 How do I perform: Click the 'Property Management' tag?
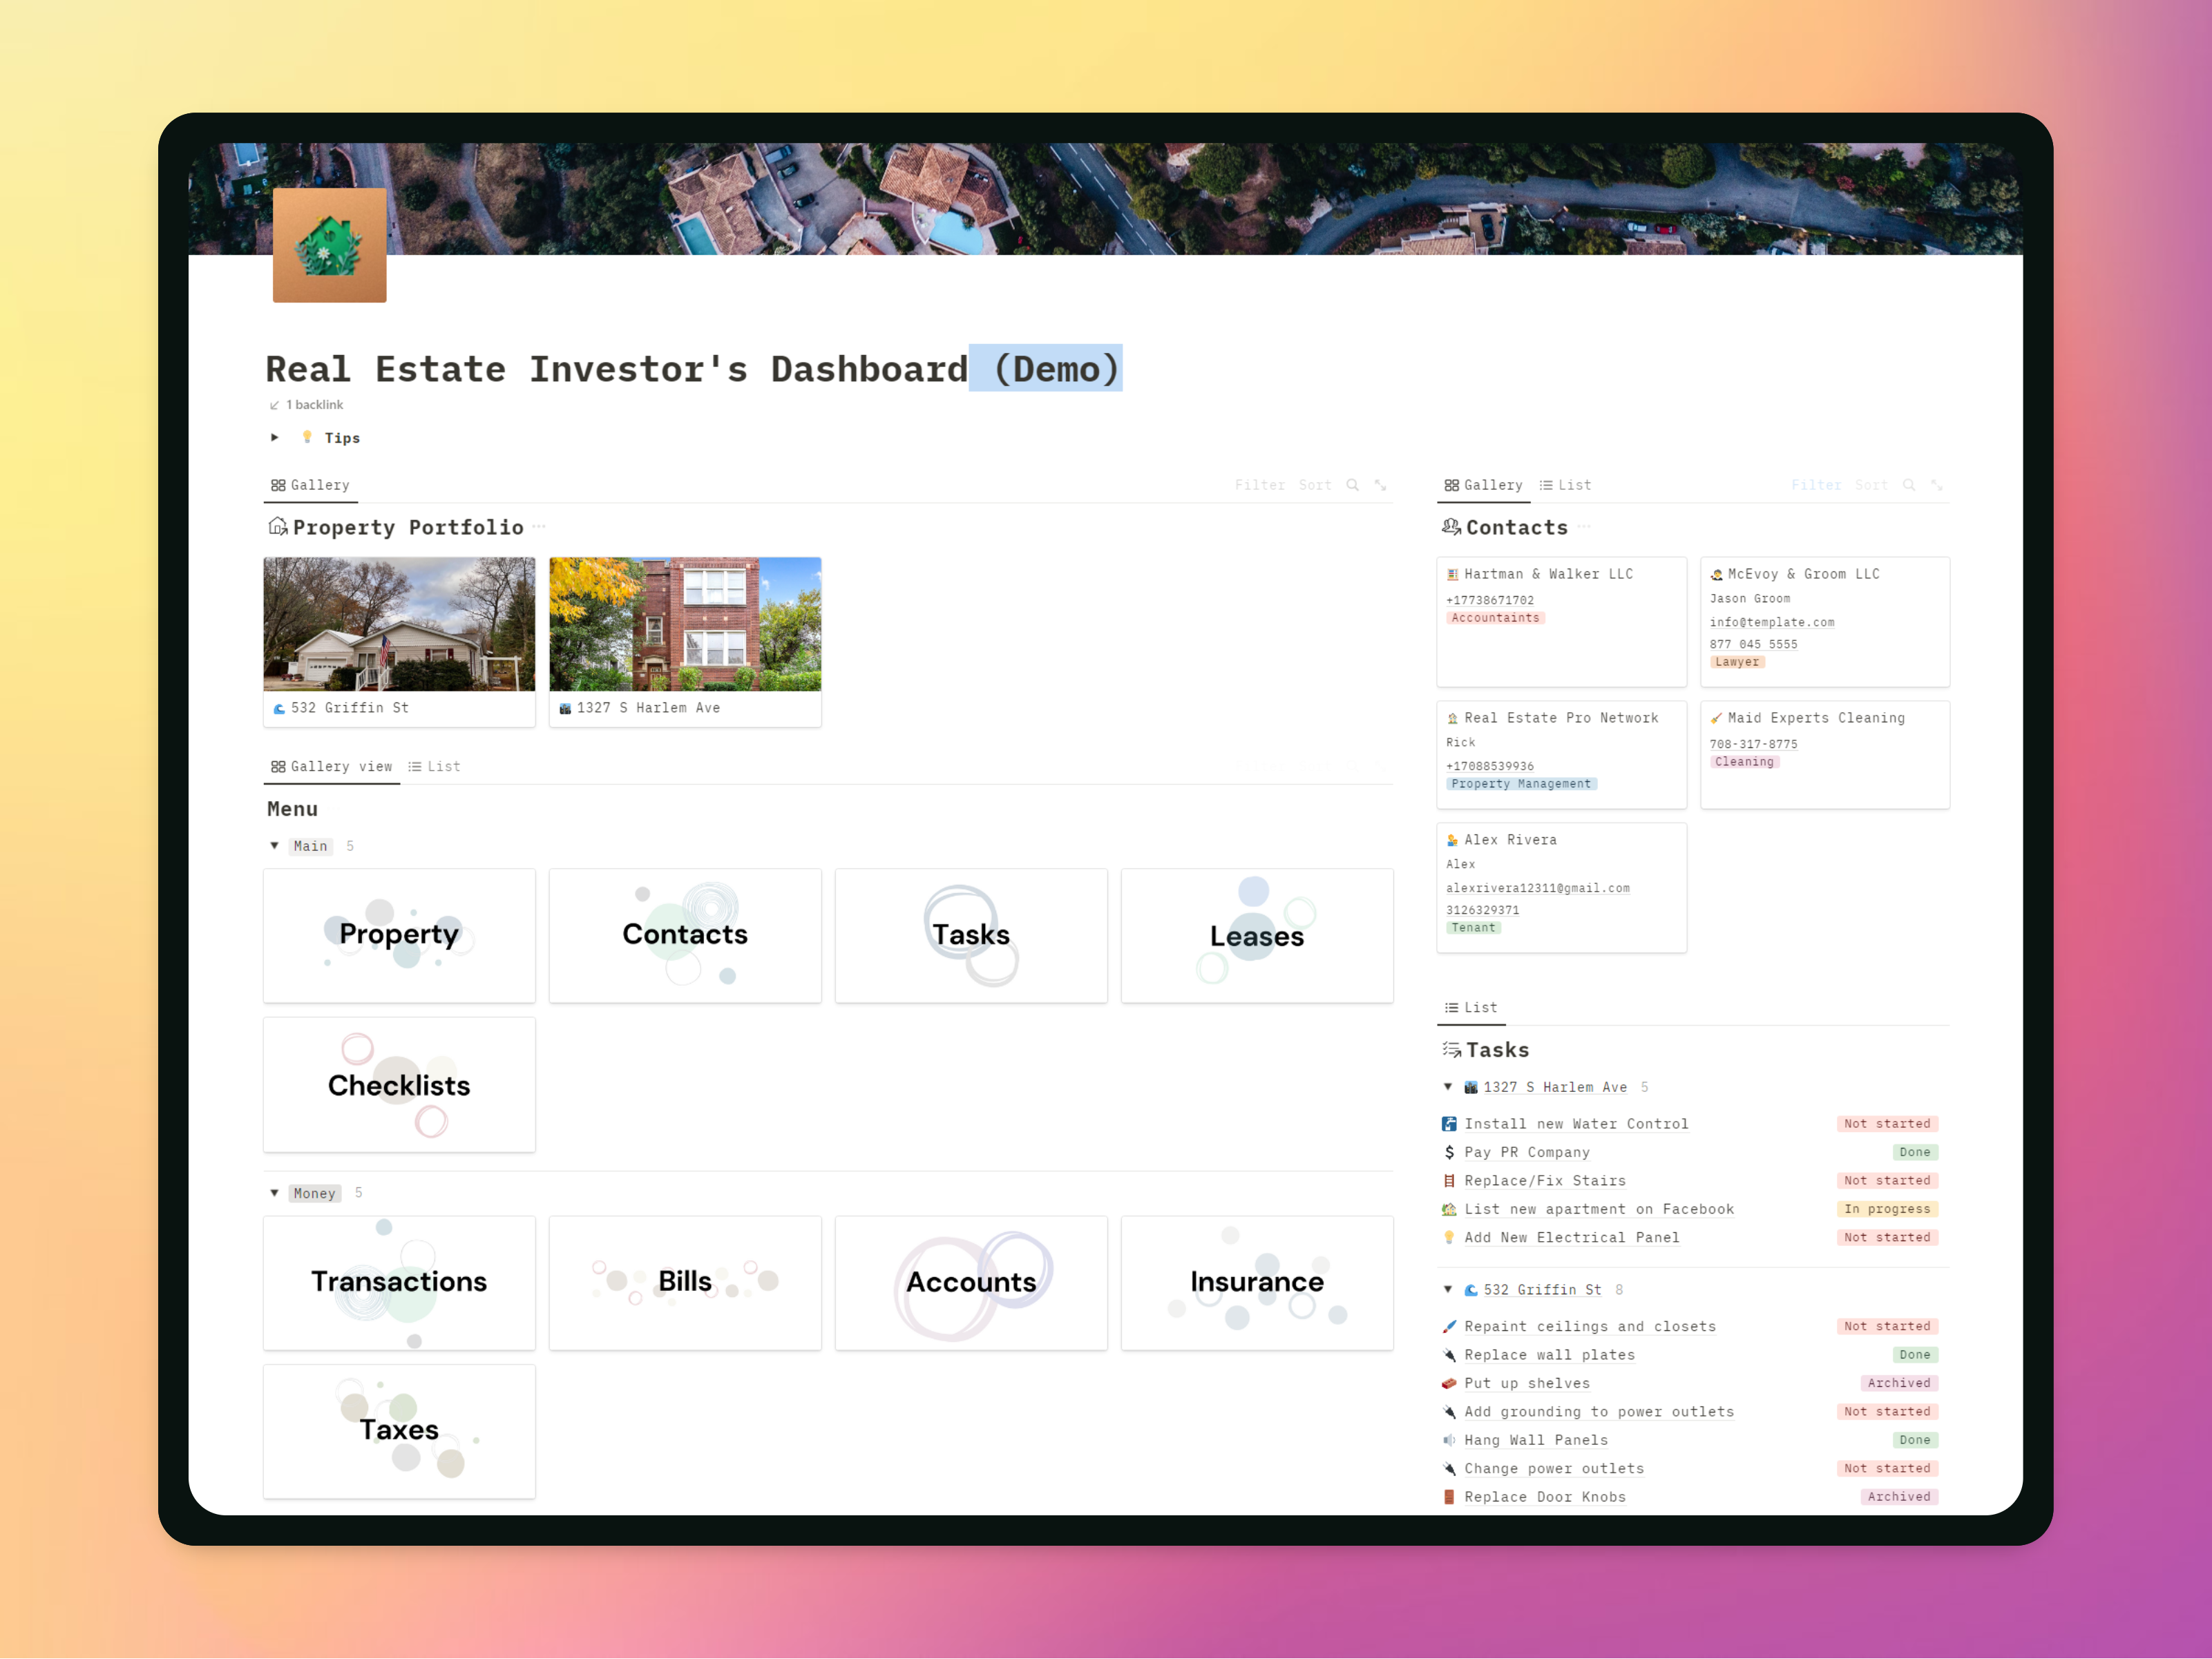pos(1521,784)
